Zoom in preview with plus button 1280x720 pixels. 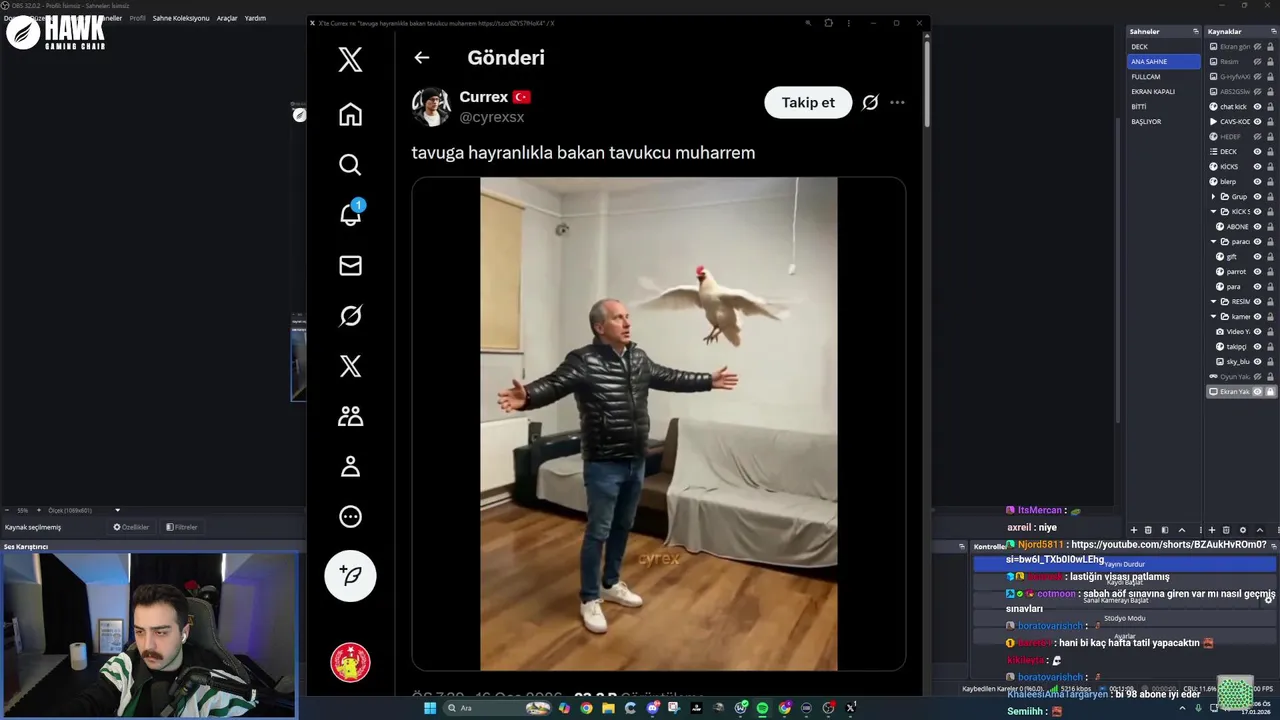click(38, 510)
